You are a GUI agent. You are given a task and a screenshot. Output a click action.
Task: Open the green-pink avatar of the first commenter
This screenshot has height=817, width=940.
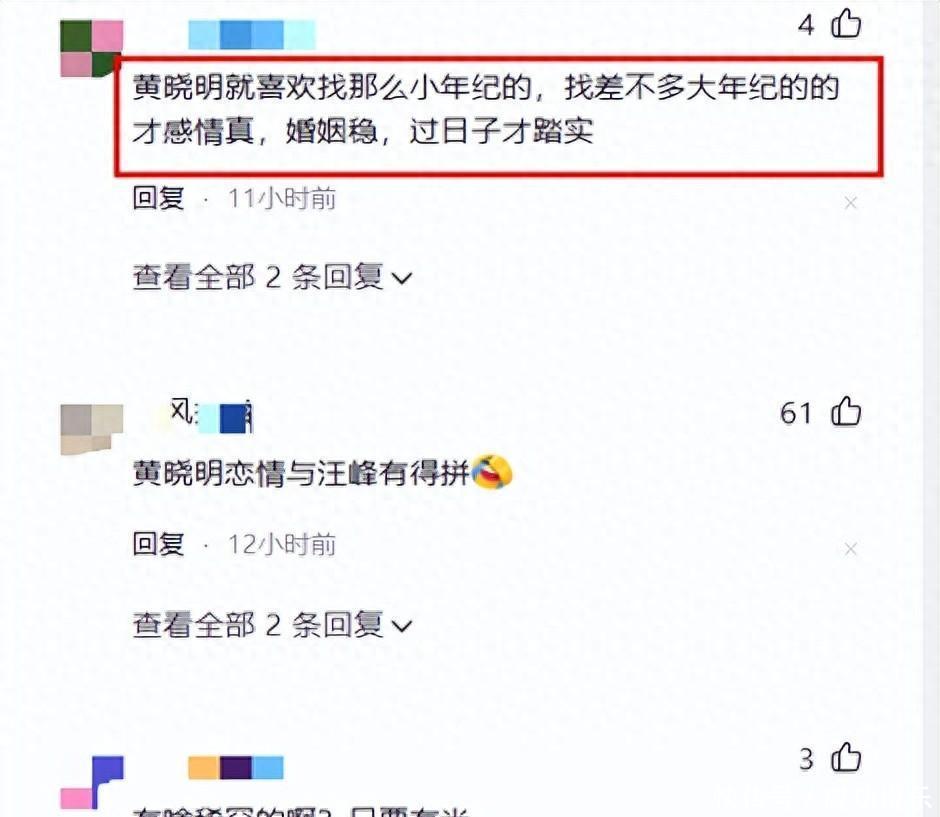pos(92,49)
